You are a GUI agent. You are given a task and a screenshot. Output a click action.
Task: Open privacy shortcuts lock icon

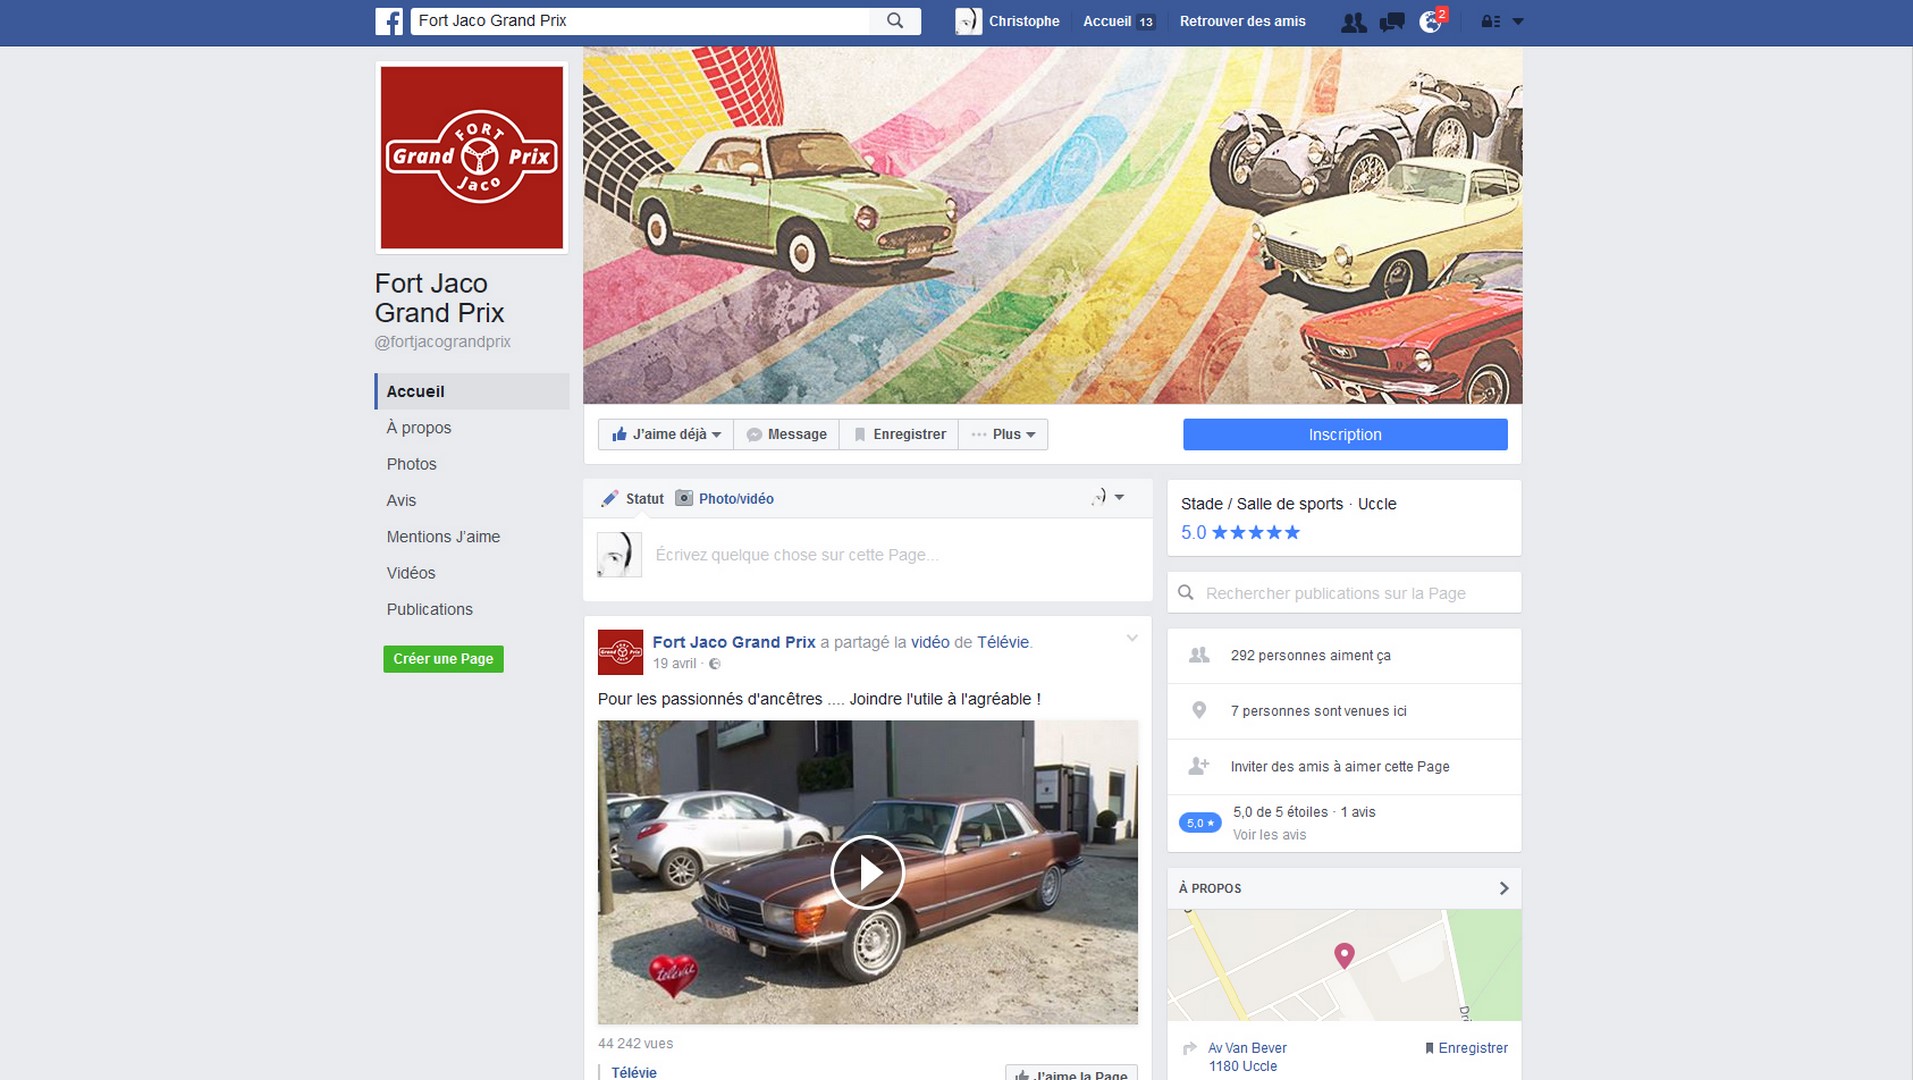pyautogui.click(x=1490, y=21)
